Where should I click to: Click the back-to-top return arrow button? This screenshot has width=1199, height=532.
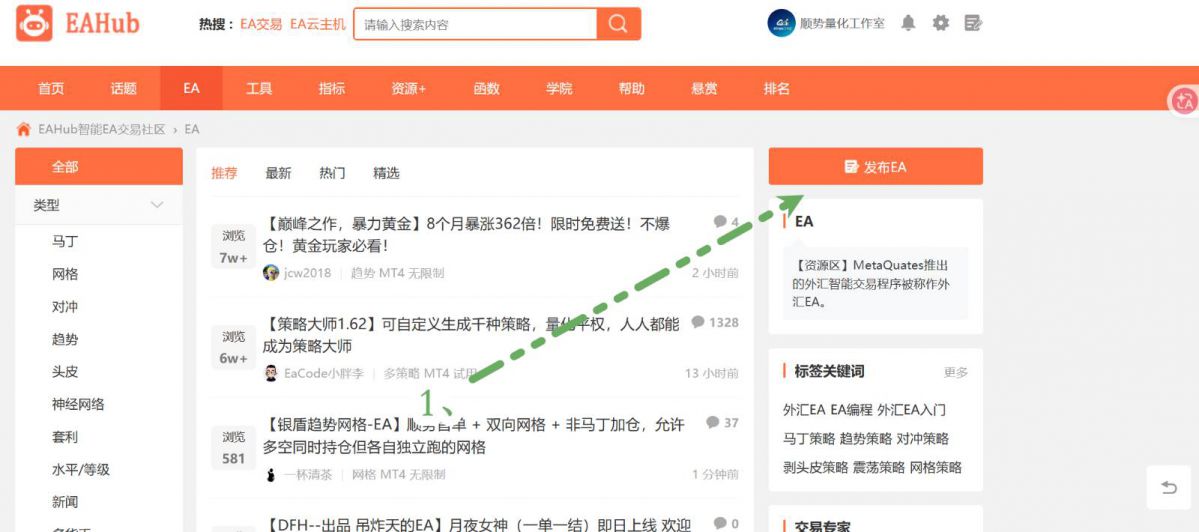click(x=1168, y=488)
